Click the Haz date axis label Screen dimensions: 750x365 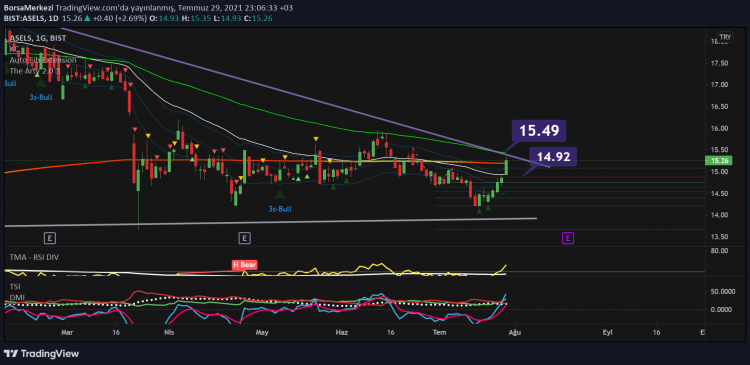[x=342, y=332]
